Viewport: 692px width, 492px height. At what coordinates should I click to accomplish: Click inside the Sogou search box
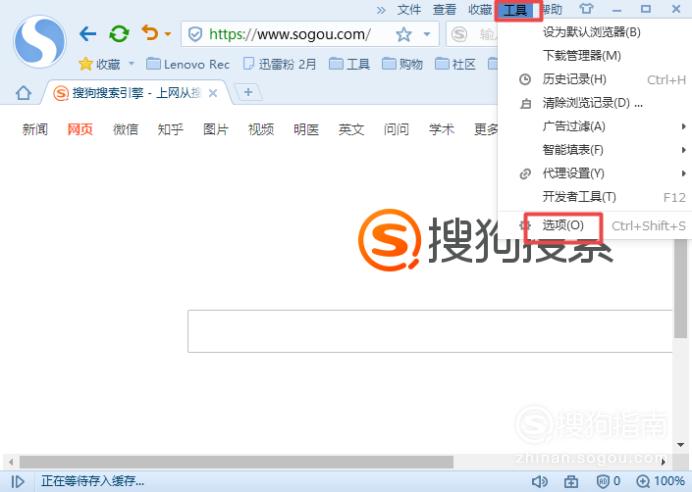[x=430, y=331]
